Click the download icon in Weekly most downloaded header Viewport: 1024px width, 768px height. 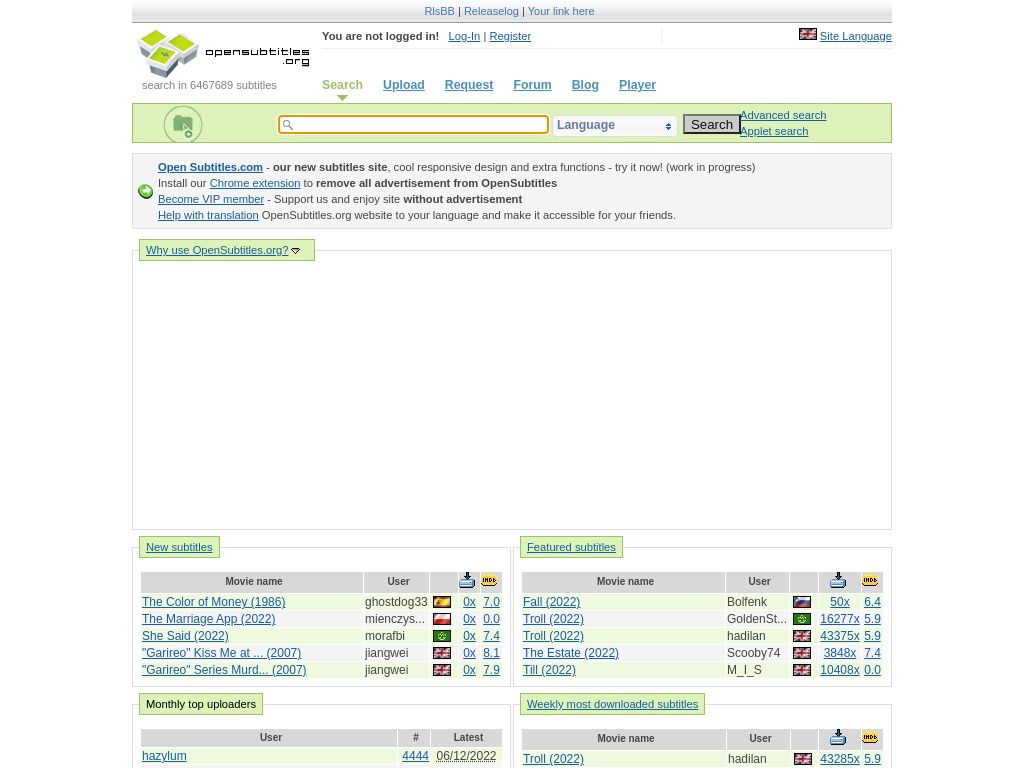click(838, 738)
